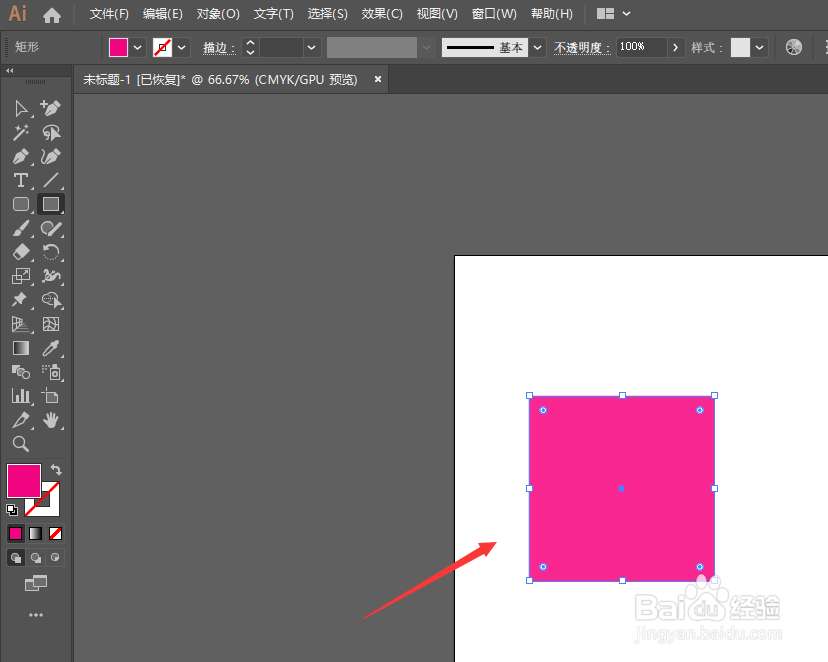This screenshot has height=662, width=828.
Task: Click the 不透明度 opacity panel link
Action: pos(582,48)
